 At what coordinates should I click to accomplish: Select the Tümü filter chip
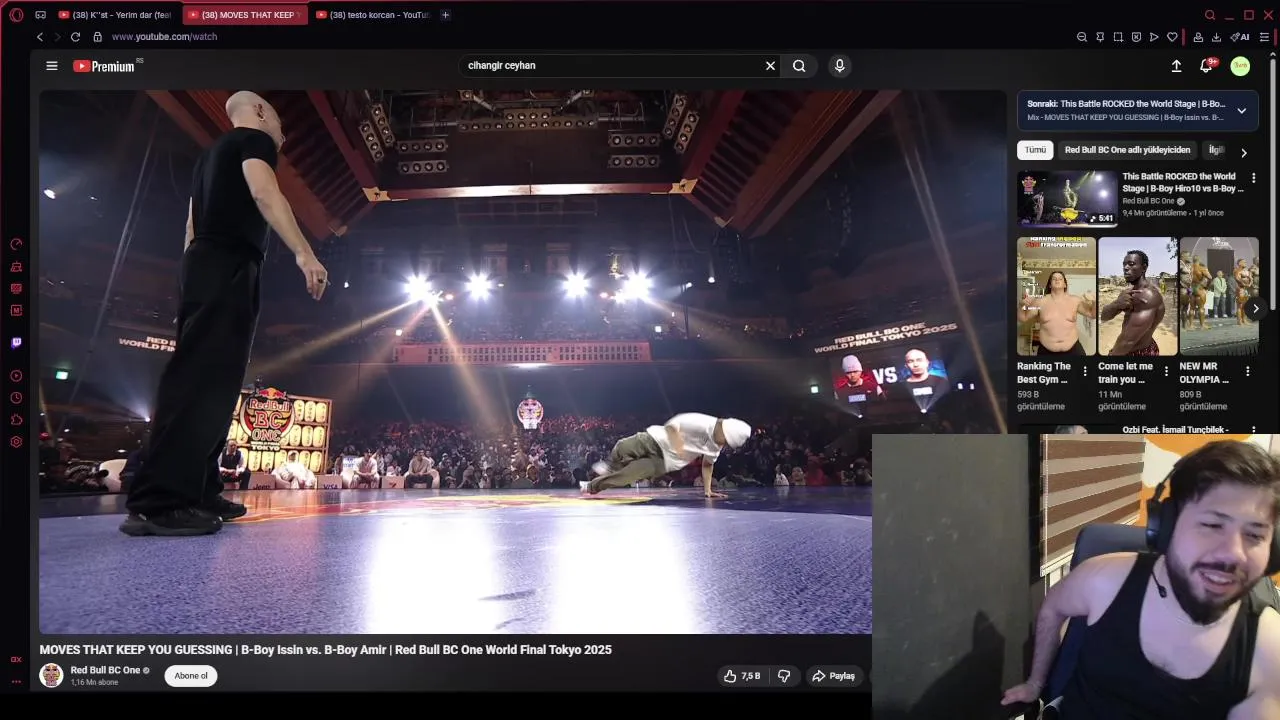point(1035,150)
